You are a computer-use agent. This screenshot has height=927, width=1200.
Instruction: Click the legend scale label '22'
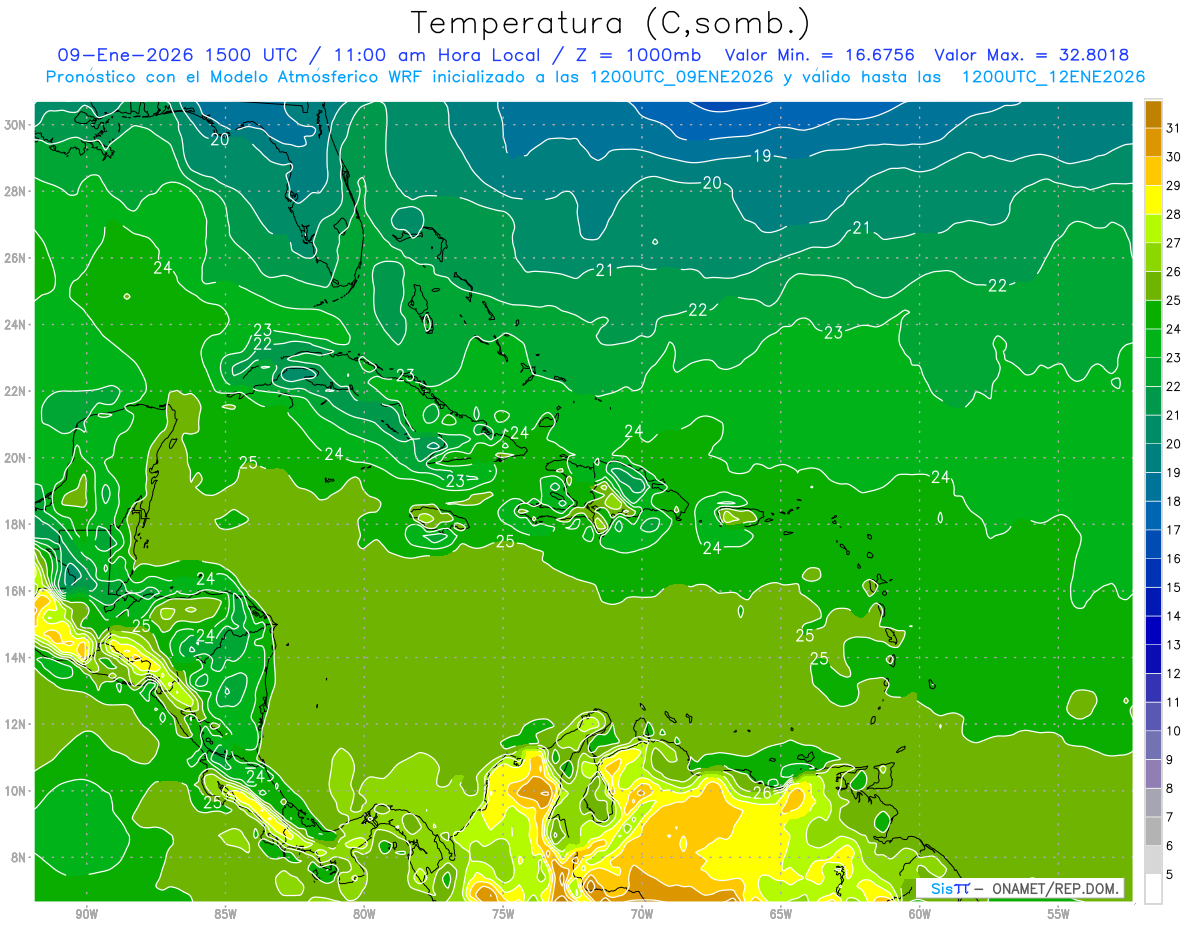point(1174,387)
